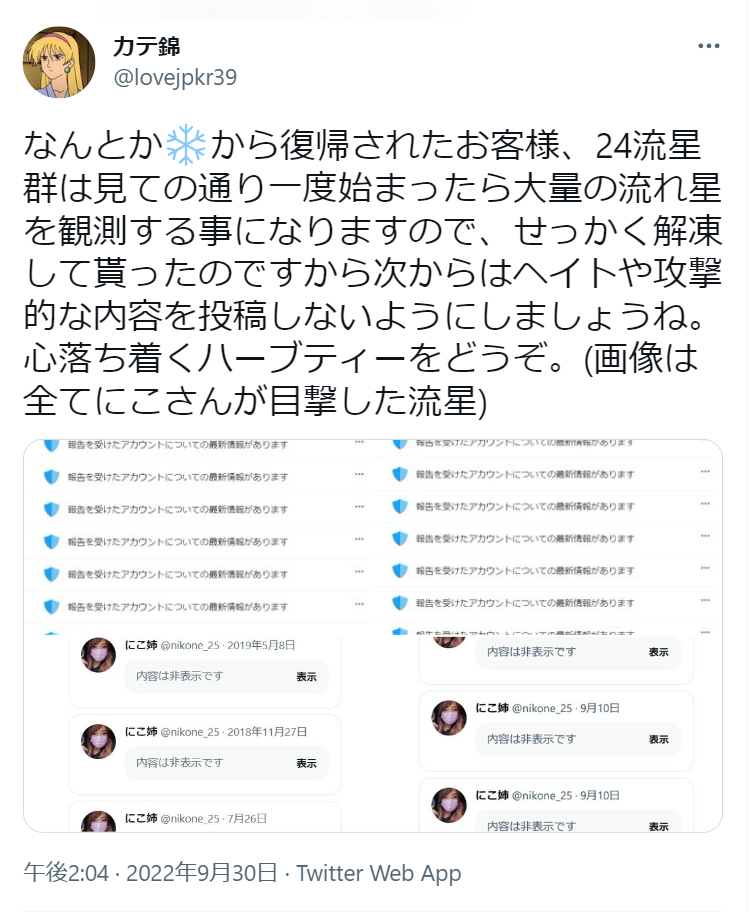
Task: Open bottom-left image with 2019年5月8日 tweet
Action: pyautogui.click(x=198, y=734)
